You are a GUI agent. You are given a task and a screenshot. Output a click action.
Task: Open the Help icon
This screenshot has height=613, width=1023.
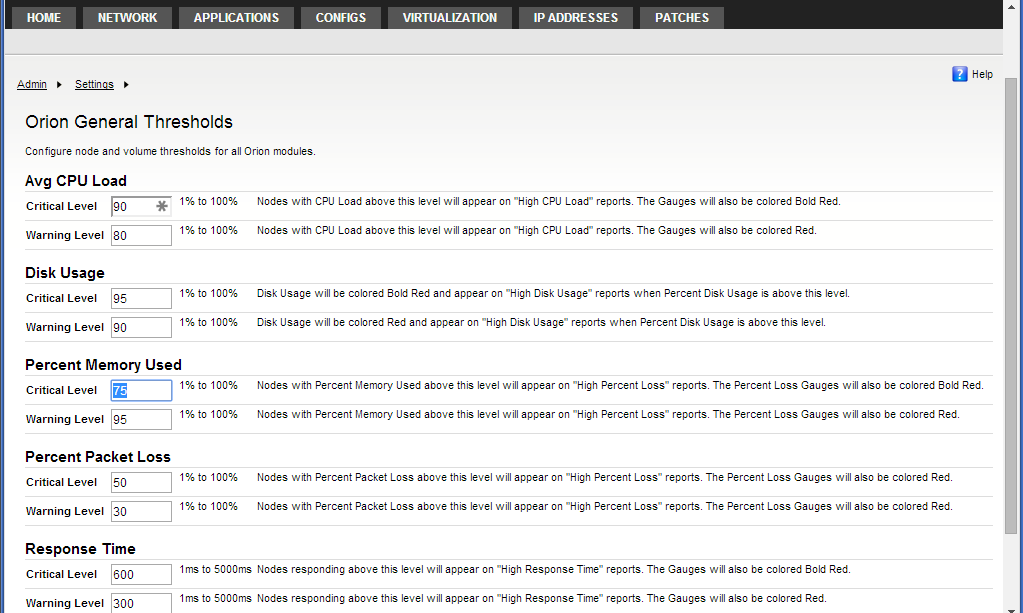click(x=959, y=74)
